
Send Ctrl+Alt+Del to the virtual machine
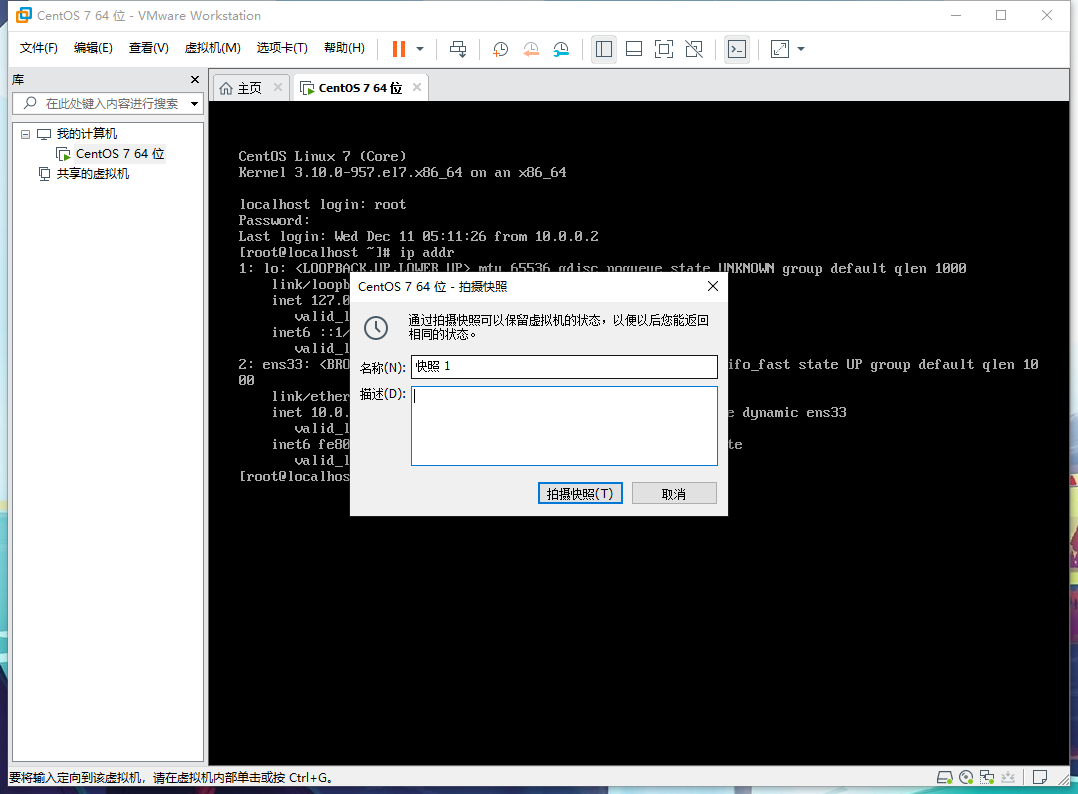click(458, 49)
